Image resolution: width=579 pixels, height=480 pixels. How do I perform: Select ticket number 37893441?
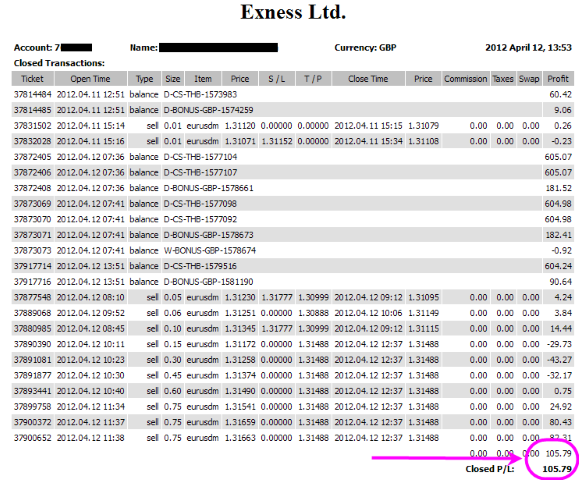[32, 391]
